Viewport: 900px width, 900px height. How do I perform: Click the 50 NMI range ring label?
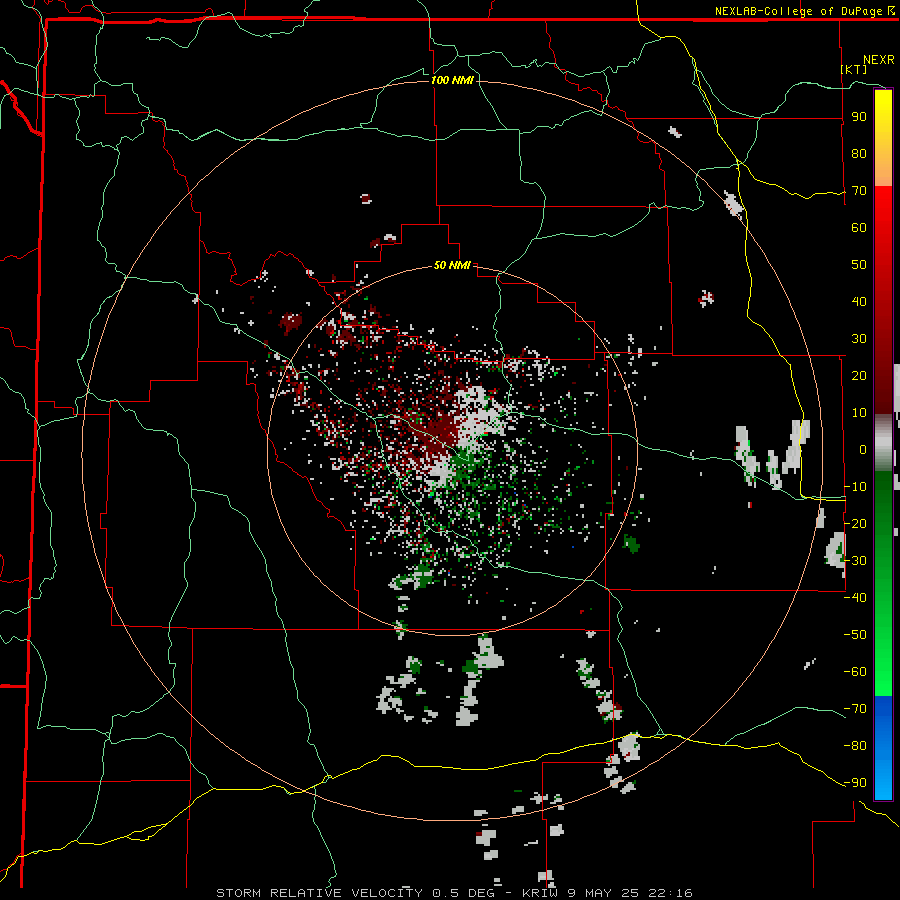click(452, 265)
